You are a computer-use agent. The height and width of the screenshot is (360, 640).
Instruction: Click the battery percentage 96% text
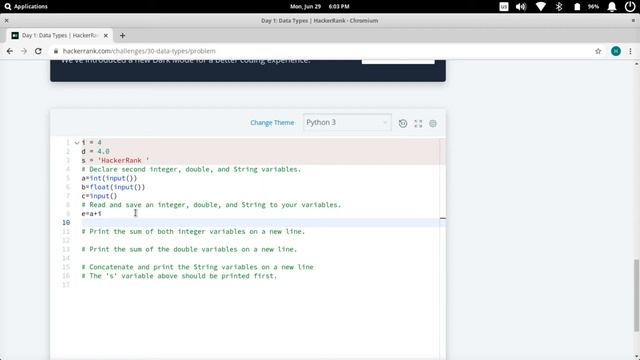[x=593, y=7]
